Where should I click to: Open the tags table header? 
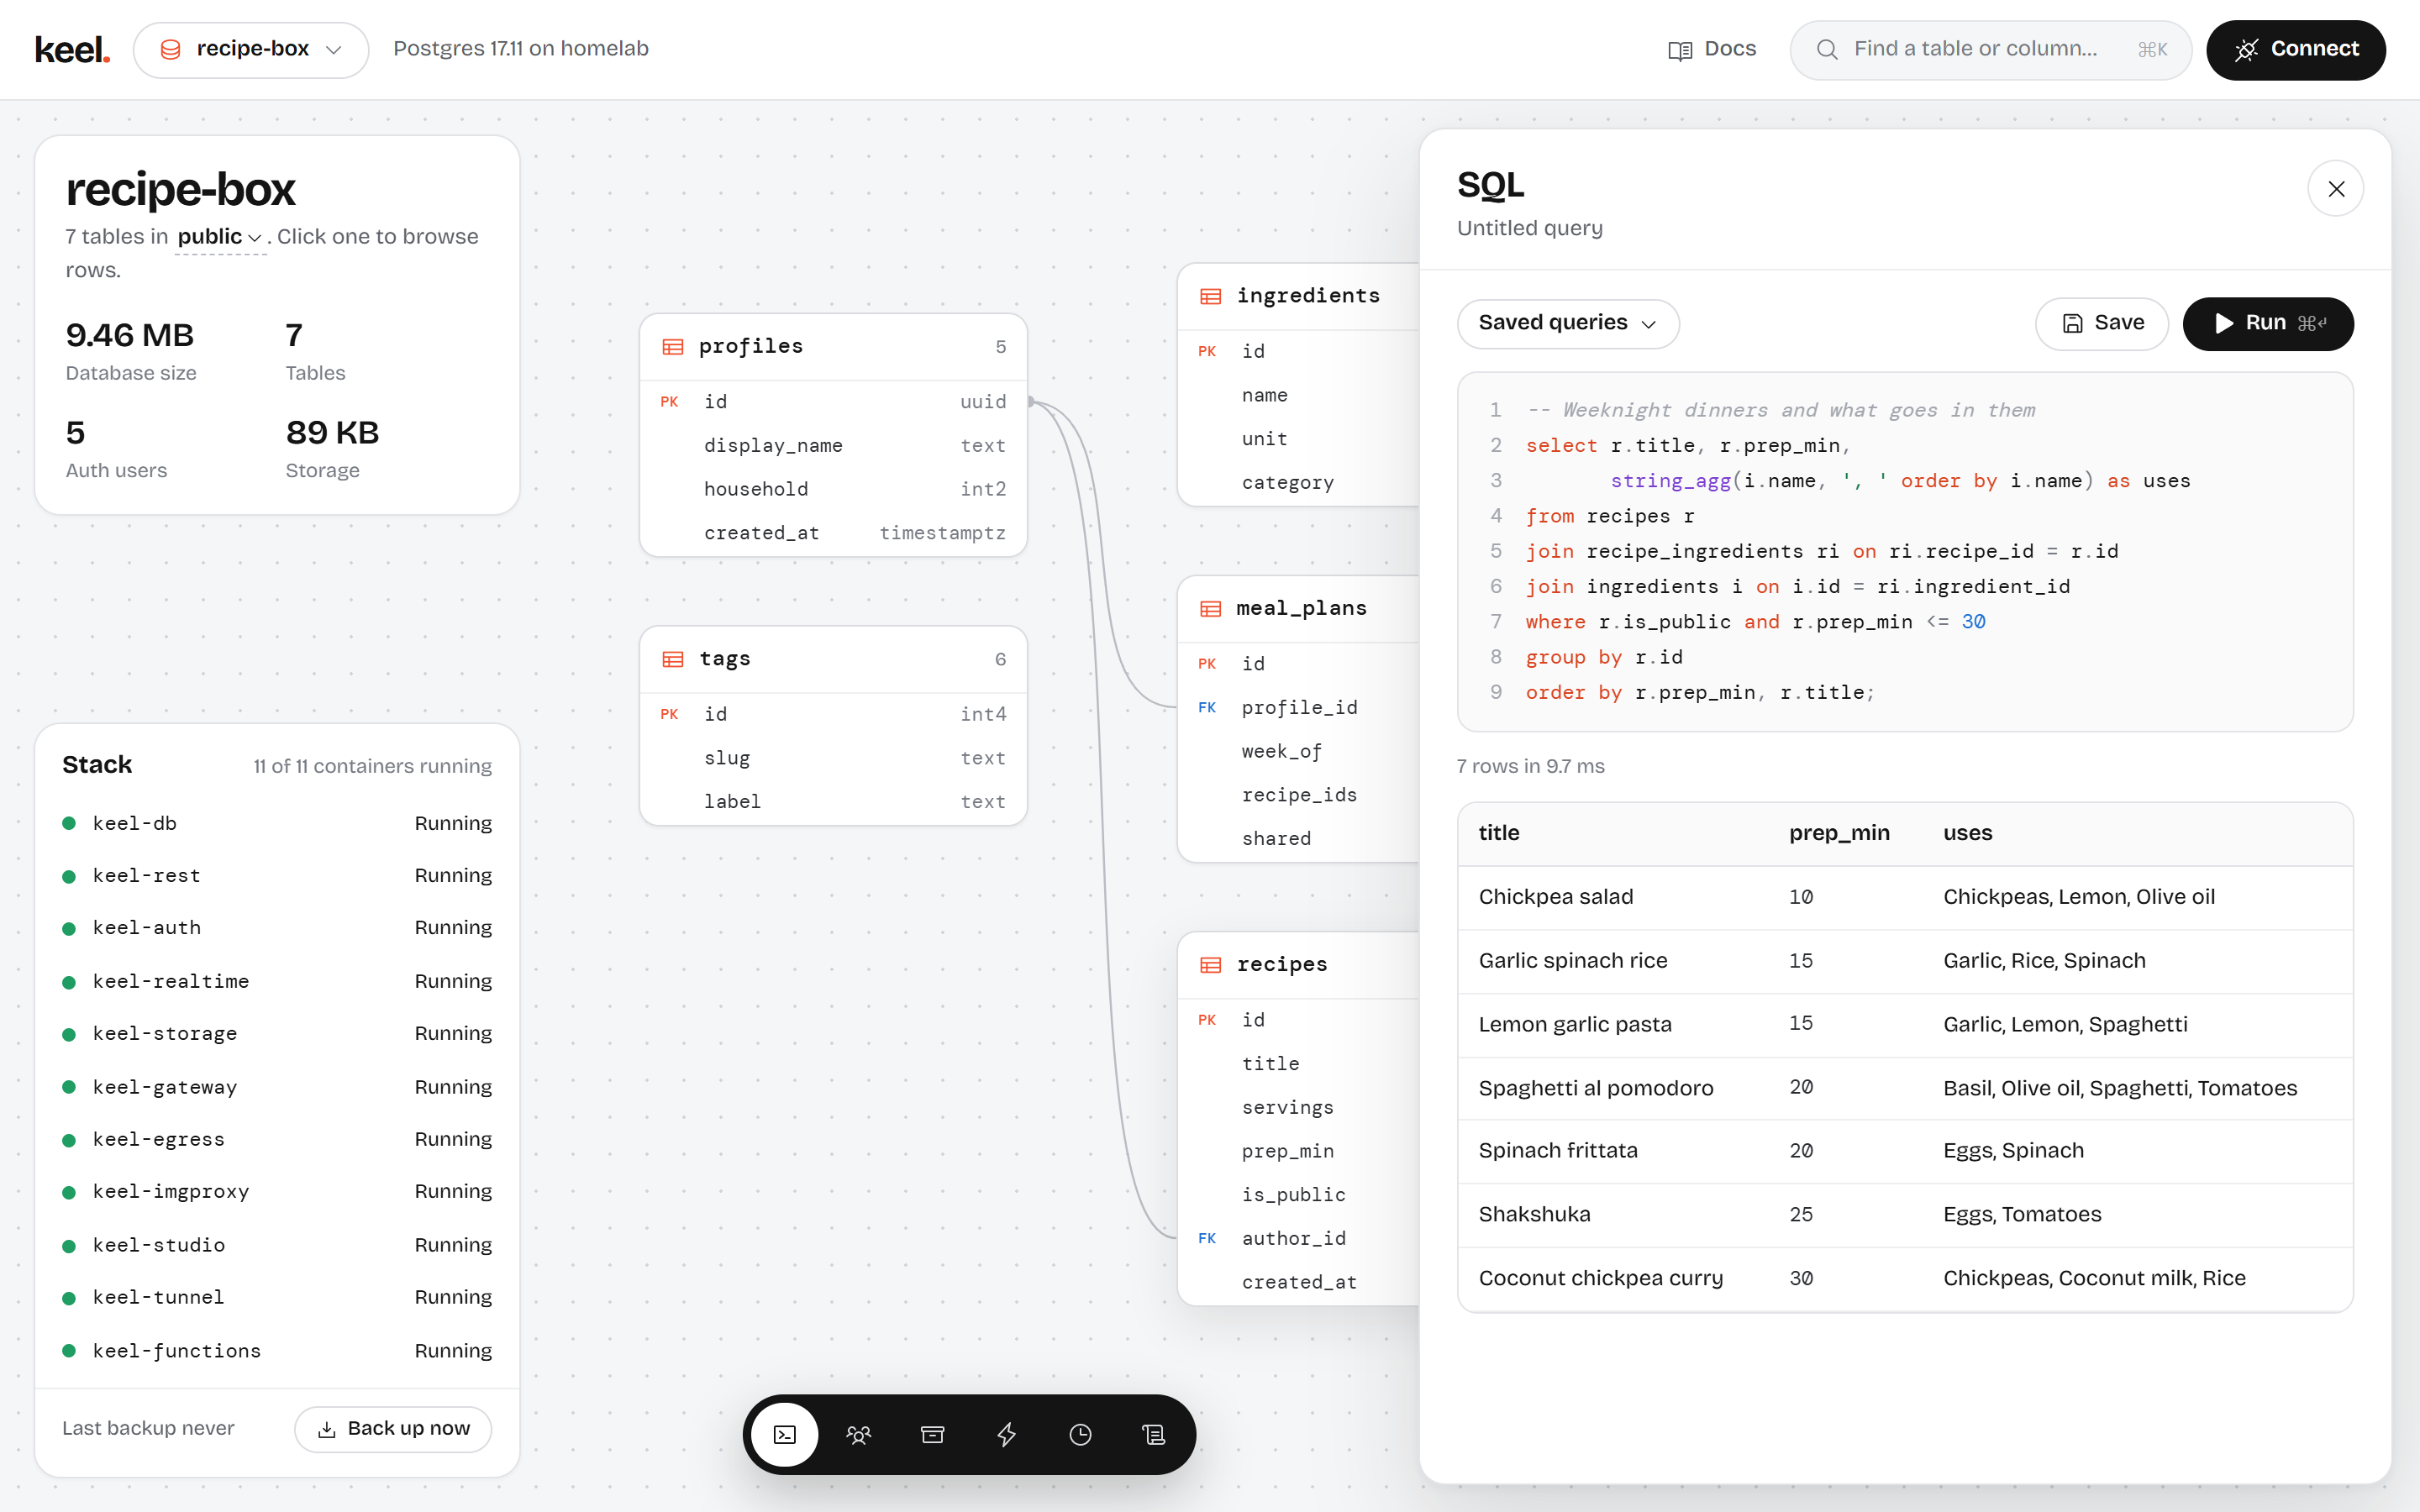coord(833,659)
